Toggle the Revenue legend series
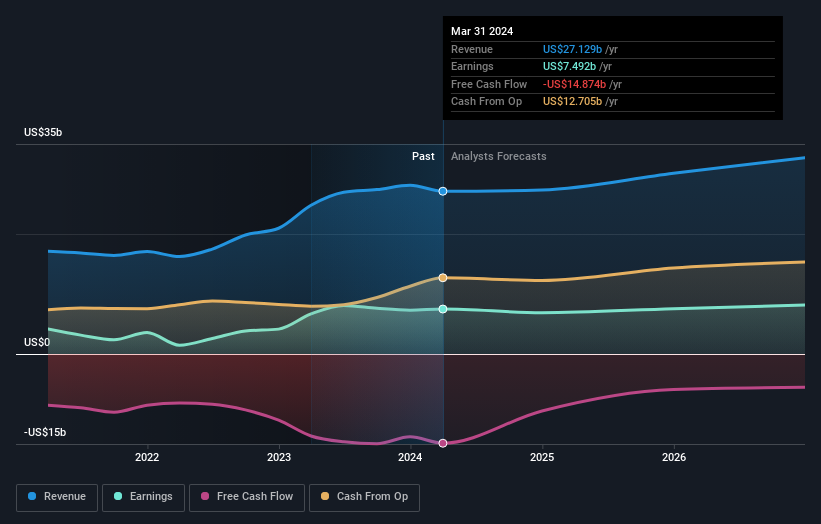The height and width of the screenshot is (524, 821). point(57,497)
